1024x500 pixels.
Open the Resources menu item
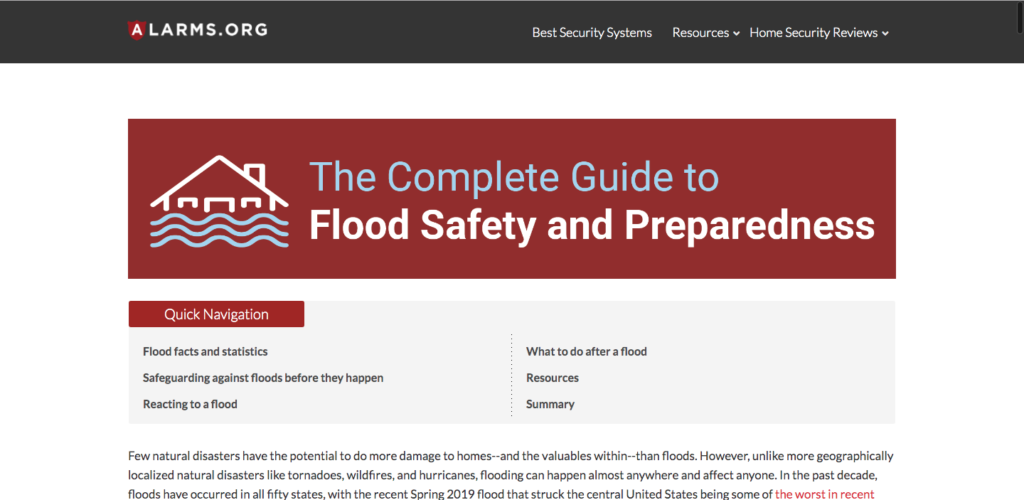[700, 33]
